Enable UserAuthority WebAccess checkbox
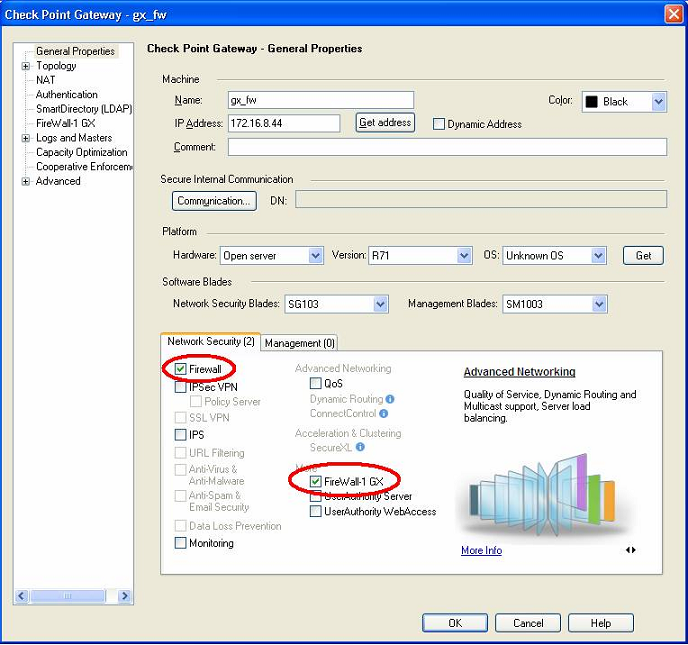The width and height of the screenshot is (688, 645). tap(315, 511)
